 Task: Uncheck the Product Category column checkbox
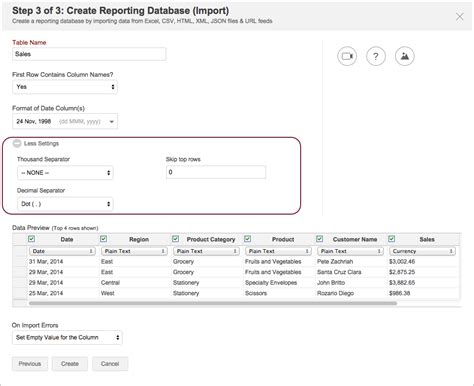[176, 239]
